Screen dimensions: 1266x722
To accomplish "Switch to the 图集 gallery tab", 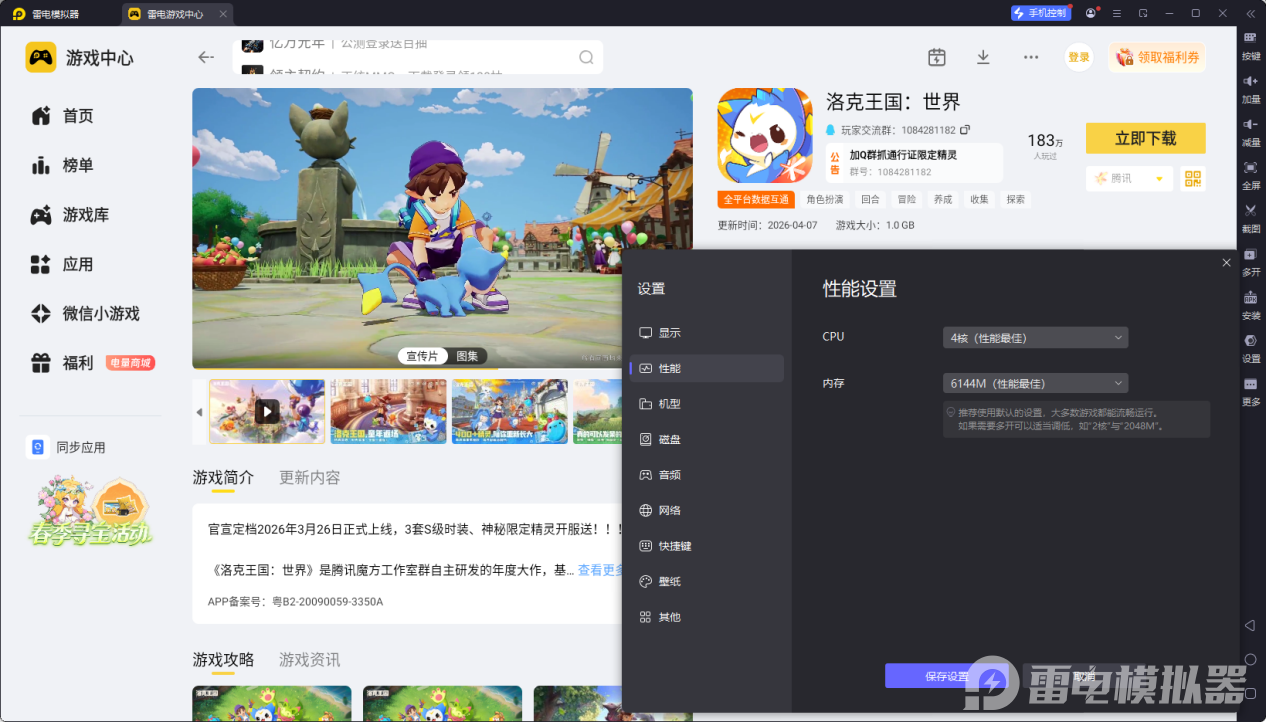I will pyautogui.click(x=467, y=356).
